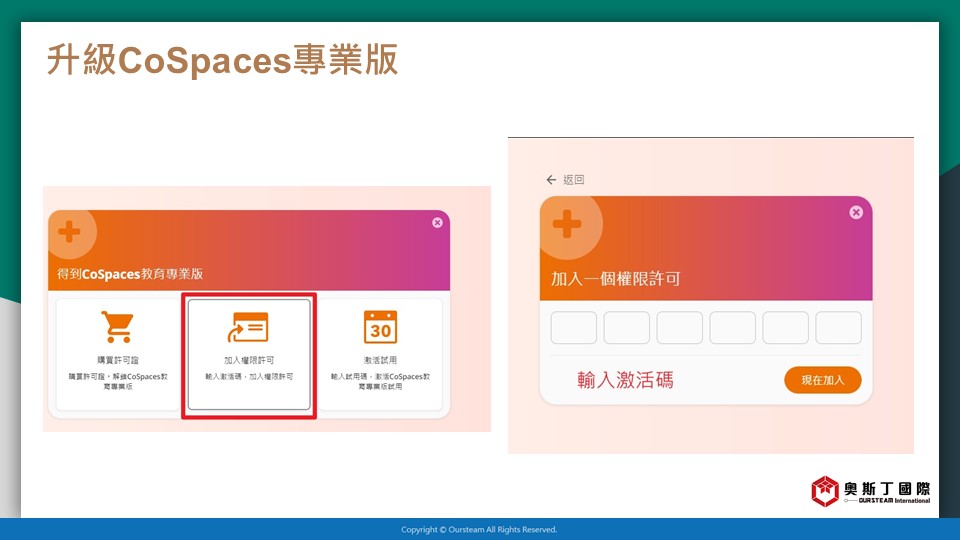This screenshot has height=540, width=960.
Task: Click the plus icon in 加入一個權限許可 header
Action: point(567,224)
